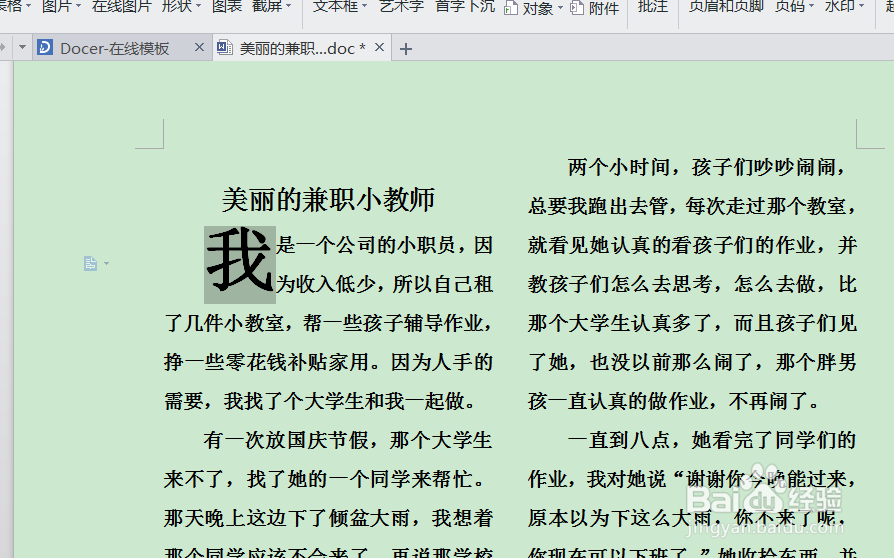Click the paragraph layout icon beside the text
Image resolution: width=894 pixels, height=558 pixels.
[x=90, y=263]
